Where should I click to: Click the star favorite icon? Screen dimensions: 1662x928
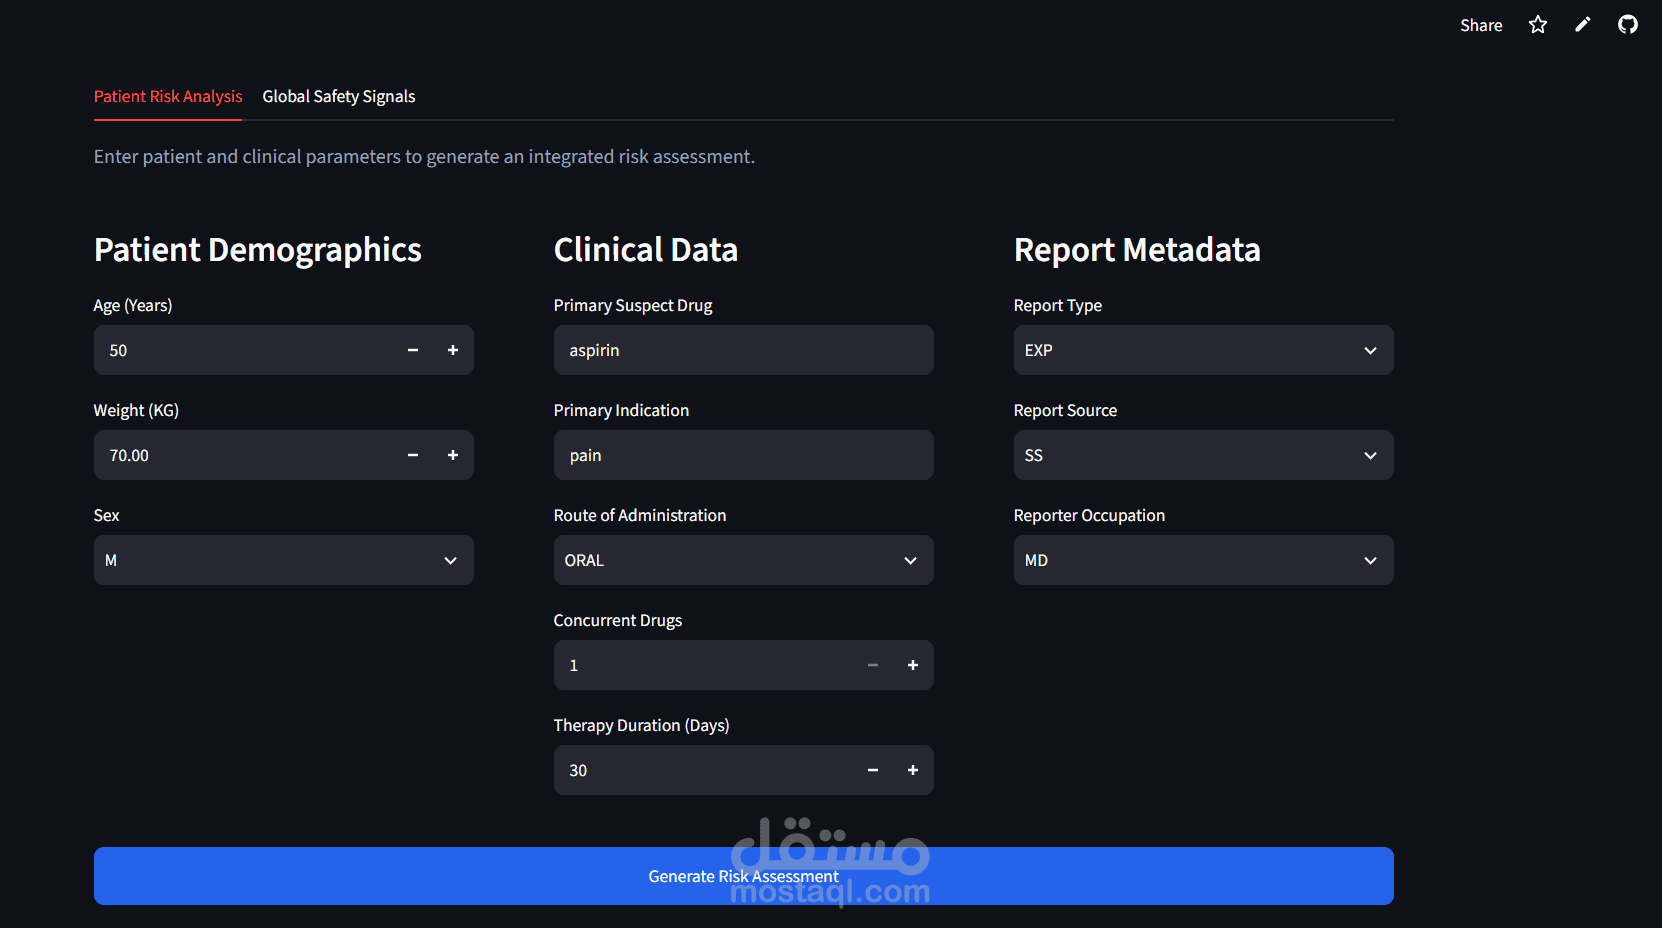pyautogui.click(x=1538, y=25)
